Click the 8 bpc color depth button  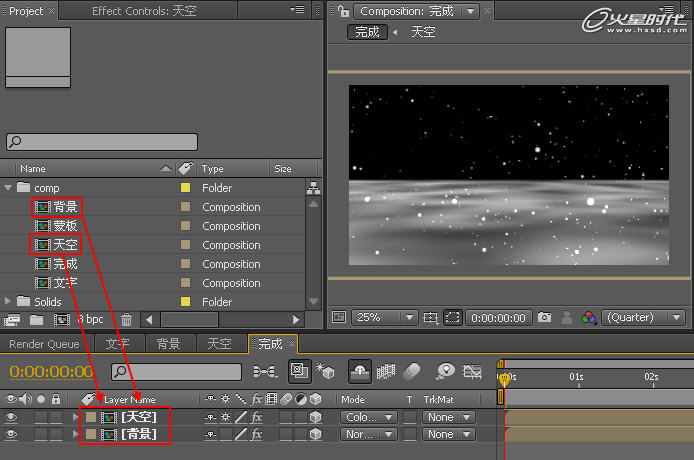pyautogui.click(x=90, y=319)
